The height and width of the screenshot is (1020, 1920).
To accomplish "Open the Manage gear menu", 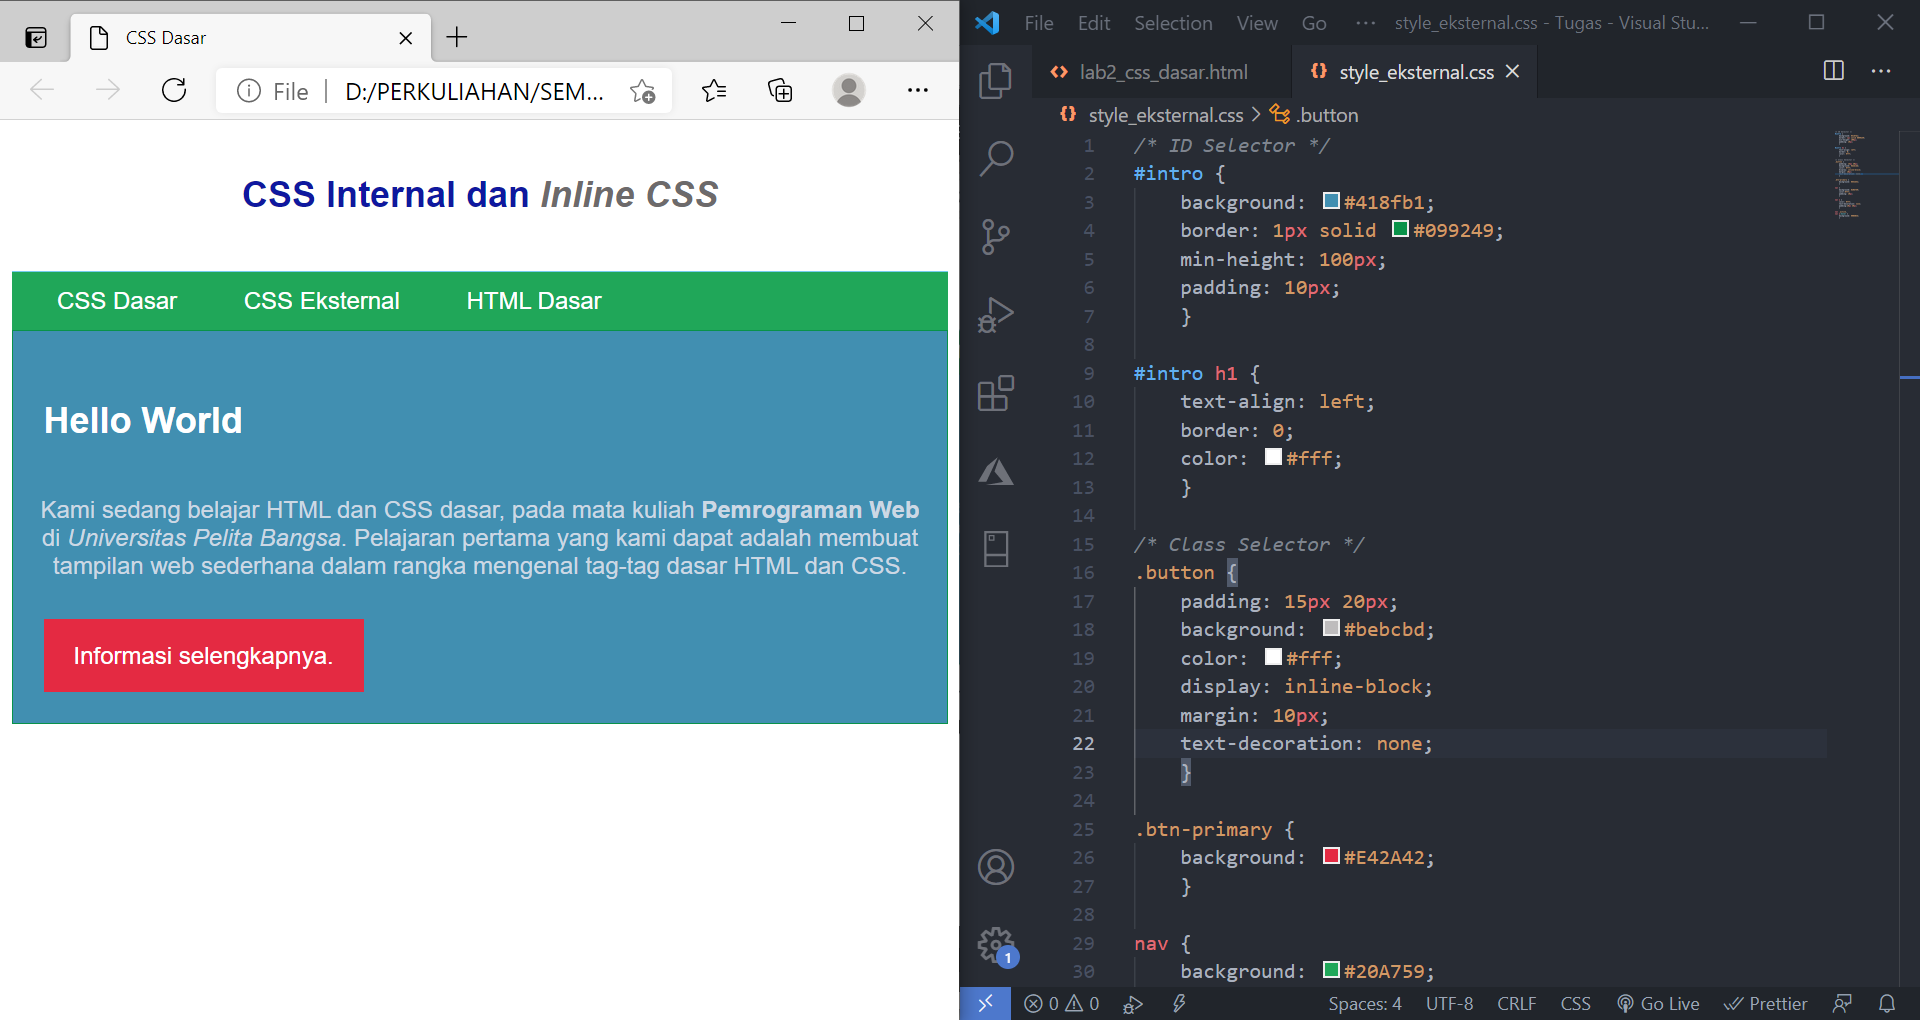I will click(995, 945).
